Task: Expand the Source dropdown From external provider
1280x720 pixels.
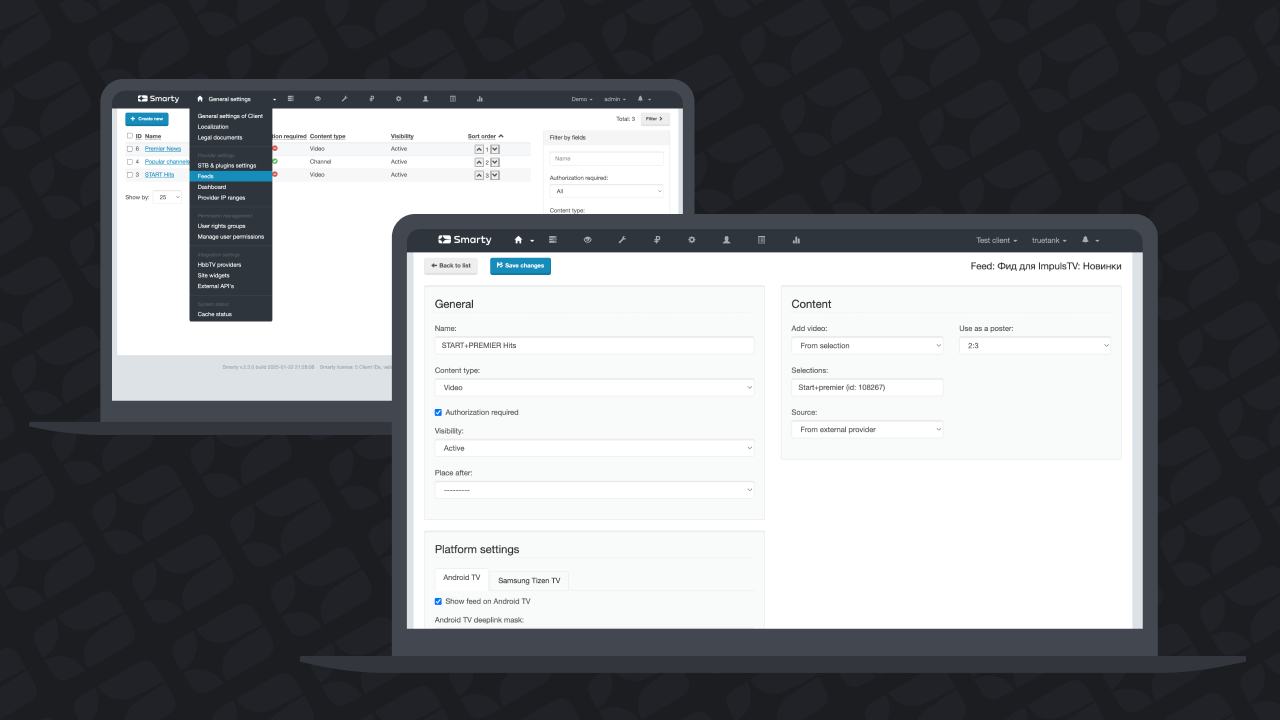Action: click(x=867, y=429)
